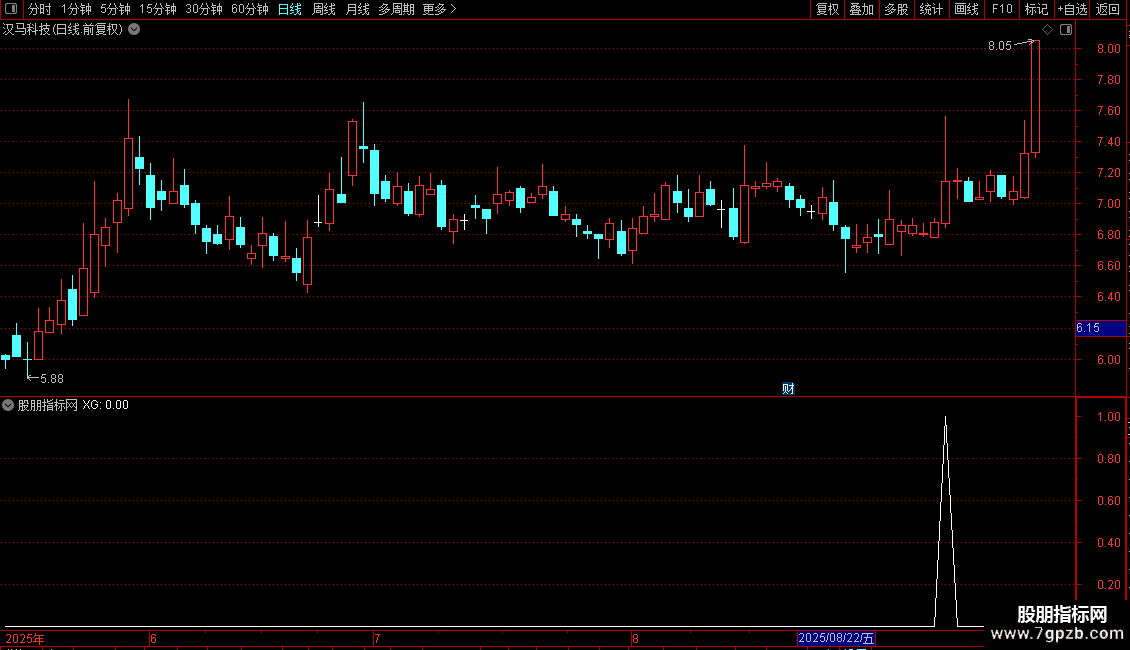Activate the 画线 drawing tool

click(x=966, y=9)
